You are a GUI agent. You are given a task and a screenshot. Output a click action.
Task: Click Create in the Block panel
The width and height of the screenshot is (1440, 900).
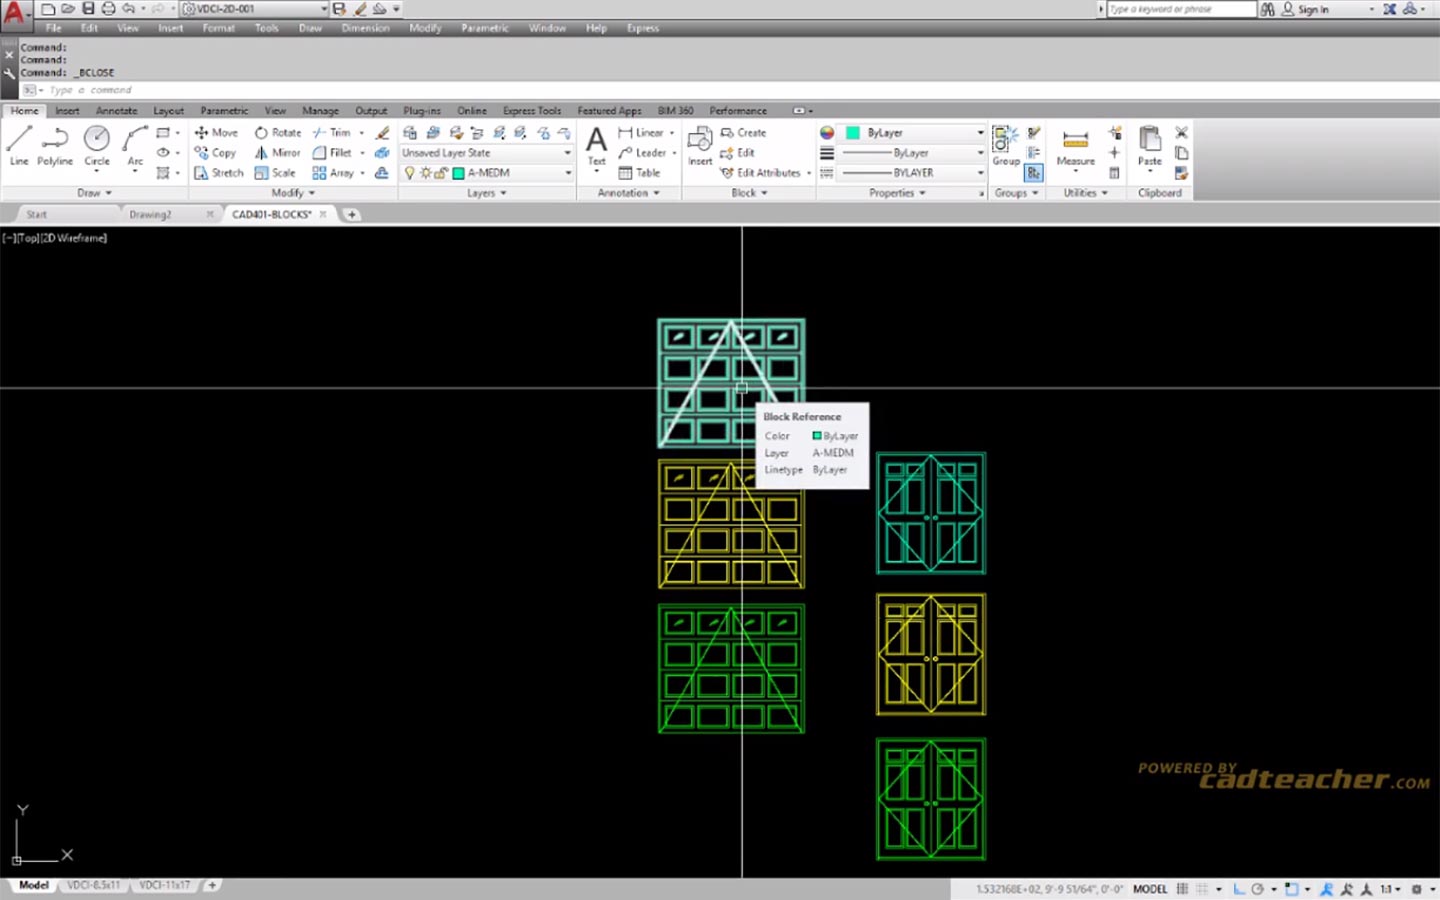[x=750, y=132]
